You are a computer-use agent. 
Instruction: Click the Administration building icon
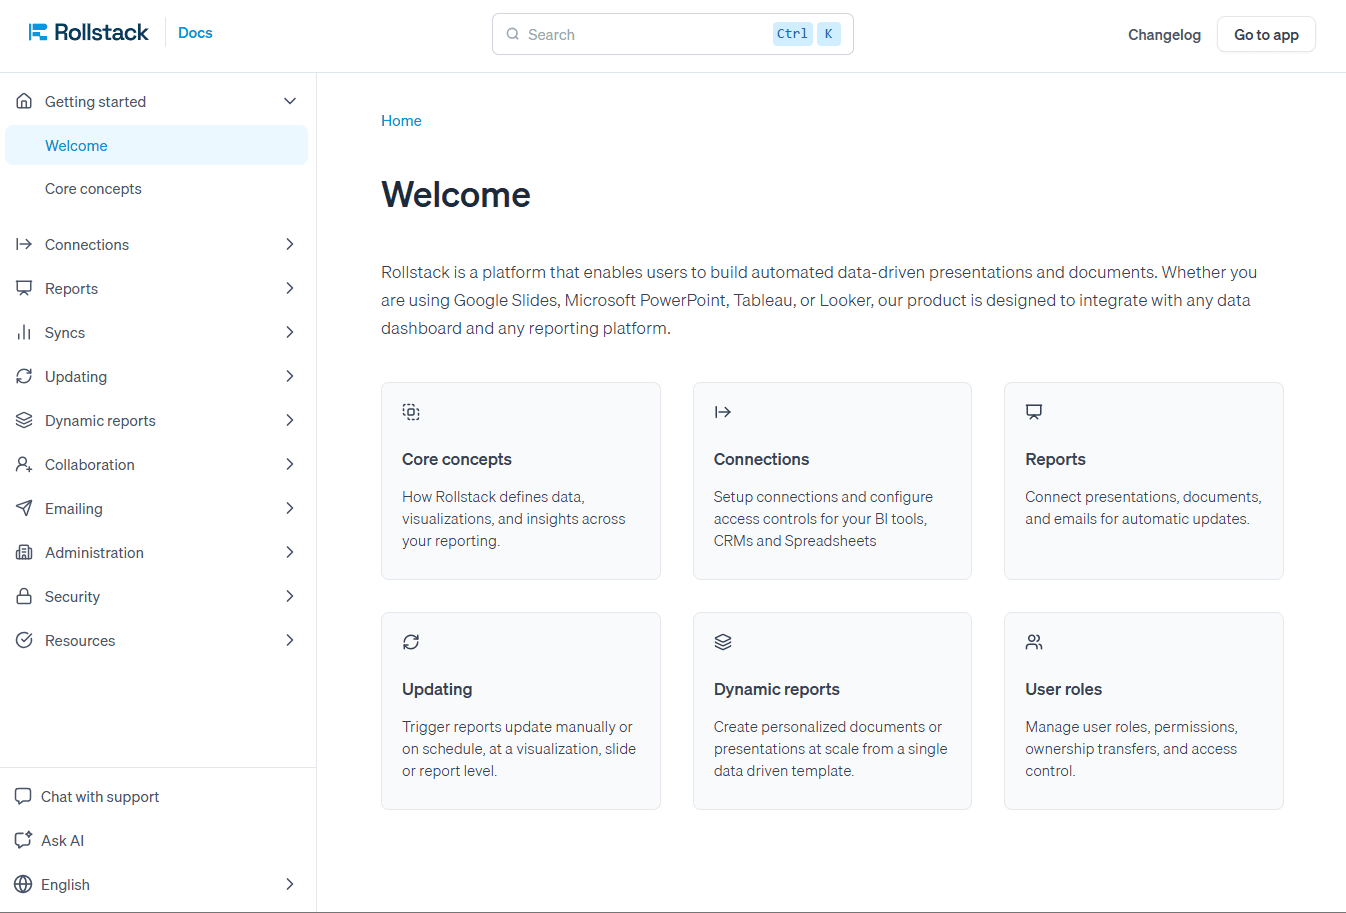24,552
